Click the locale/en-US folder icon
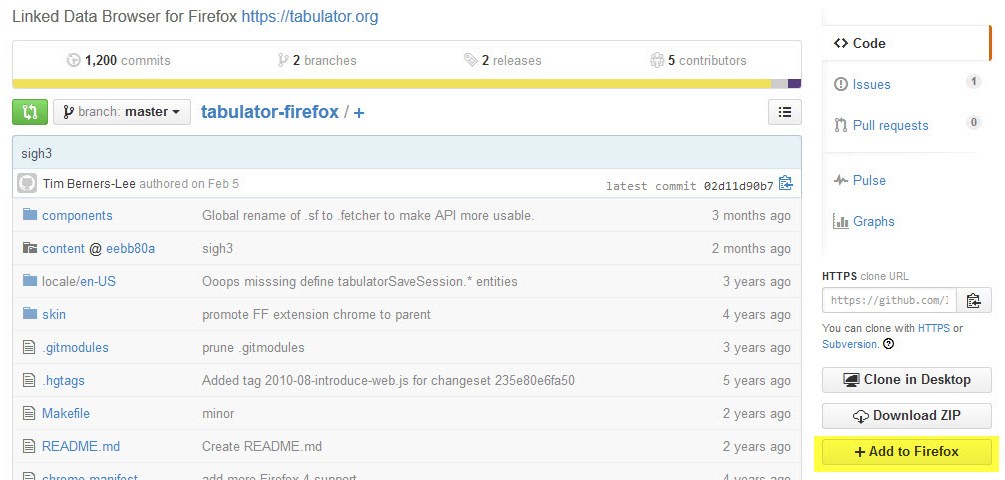Viewport: 1005px width, 480px height. click(29, 280)
